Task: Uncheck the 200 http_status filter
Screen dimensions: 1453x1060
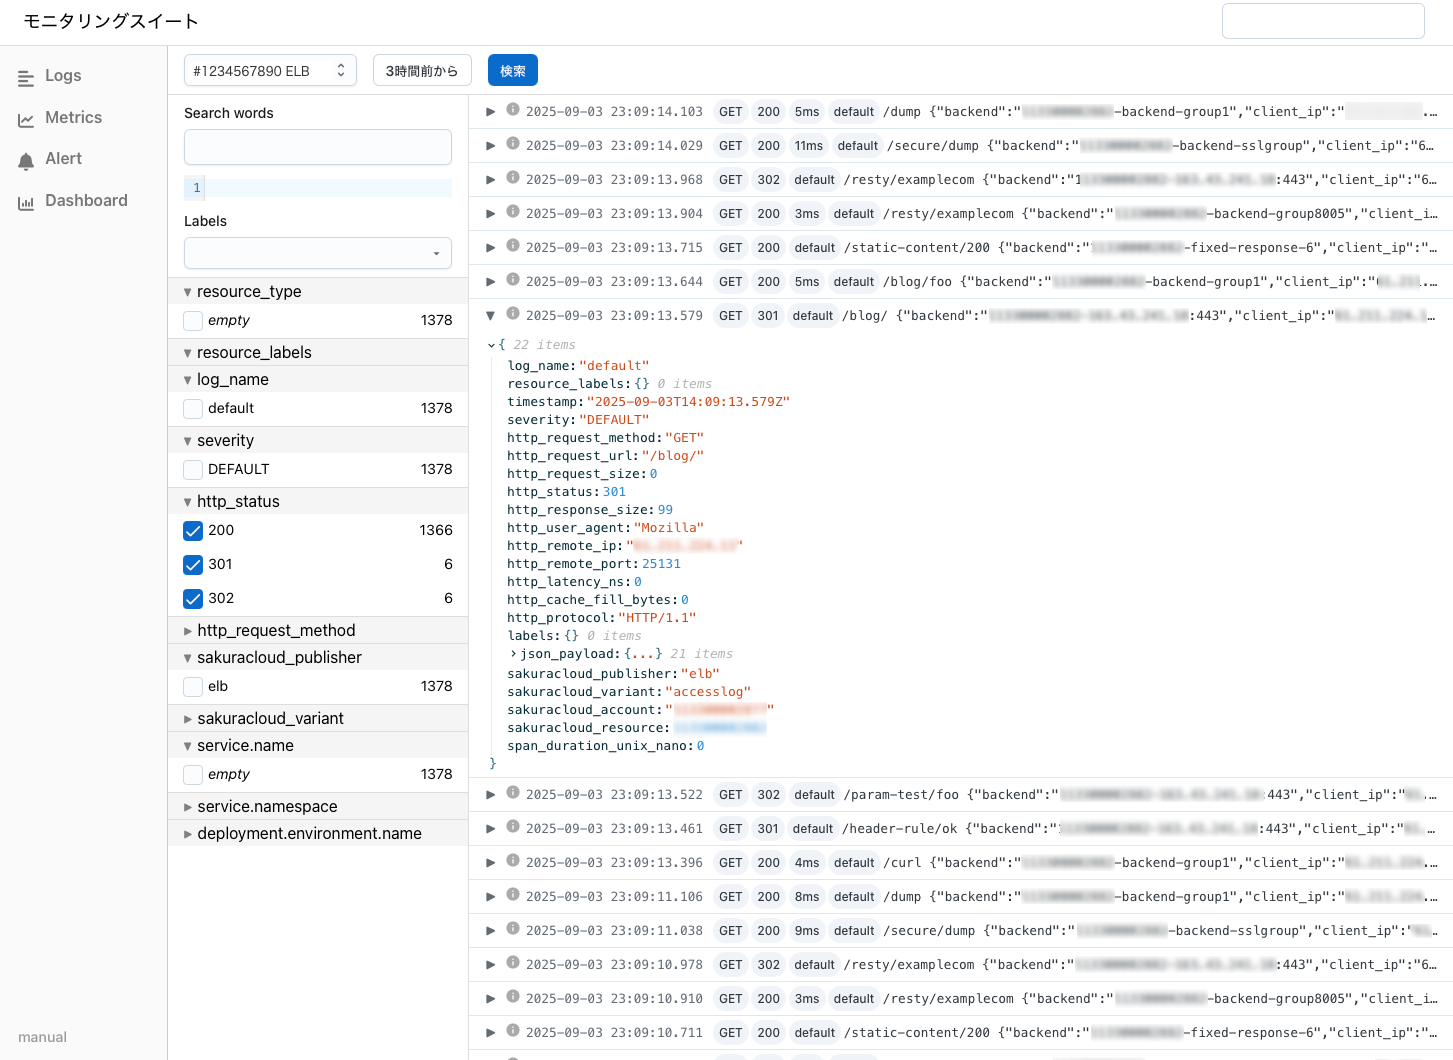Action: click(193, 531)
